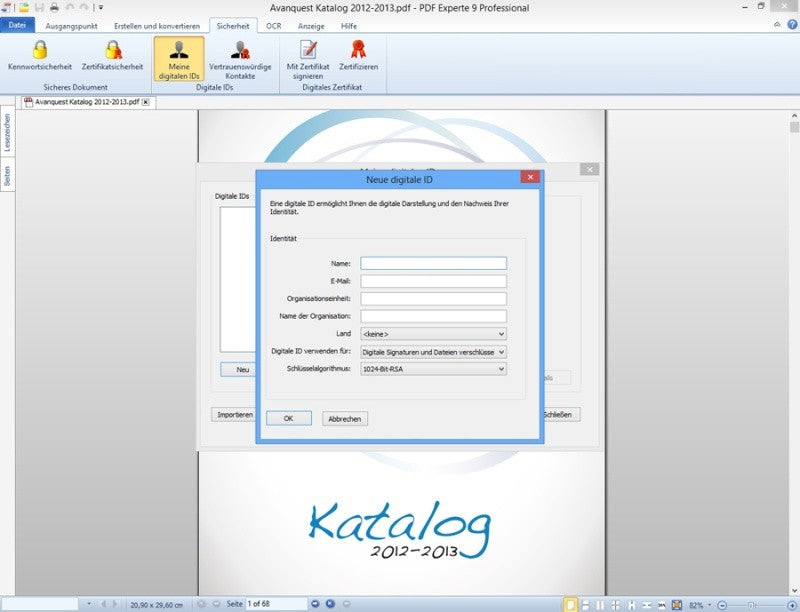Click Importieren in Meine digitalen IDs window
Viewport: 800px width, 612px height.
pos(234,415)
